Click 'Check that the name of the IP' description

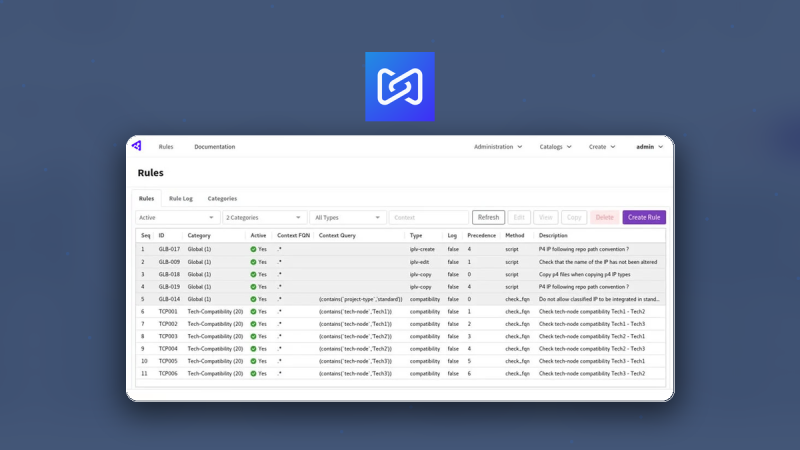pyautogui.click(x=598, y=262)
